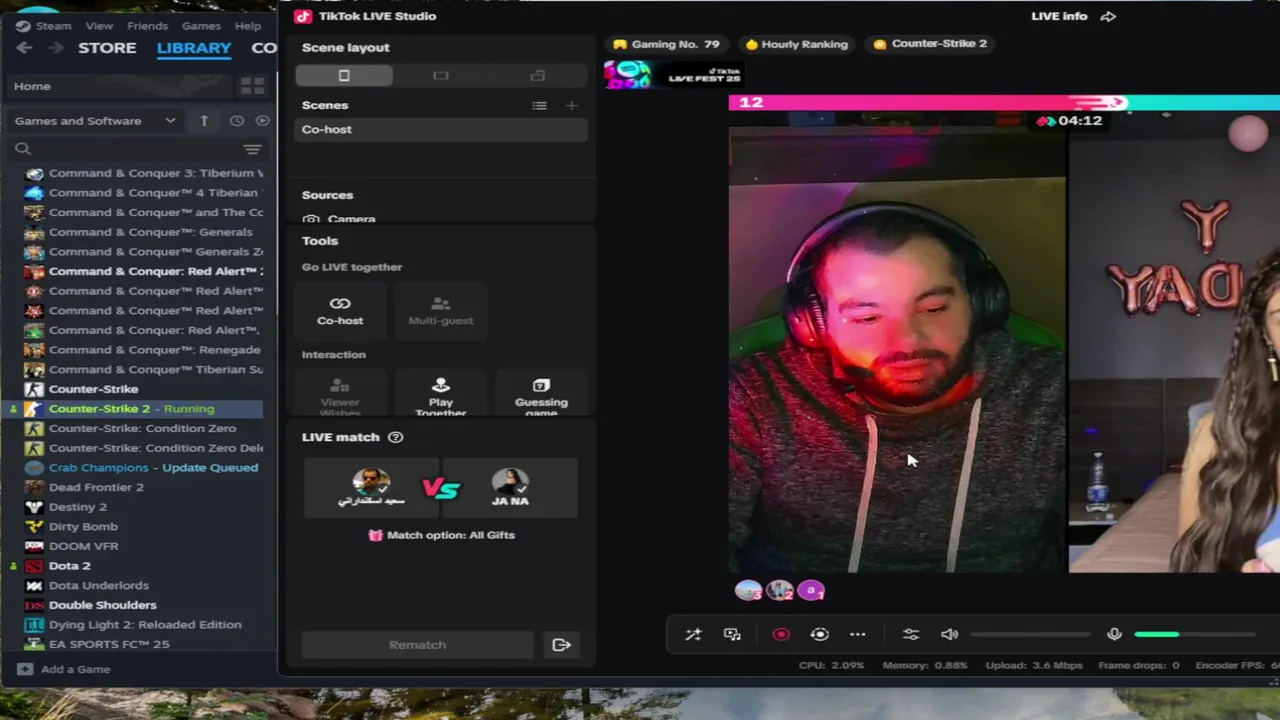This screenshot has width=1280, height=720.
Task: Go back with Steam's back arrow
Action: [24, 48]
